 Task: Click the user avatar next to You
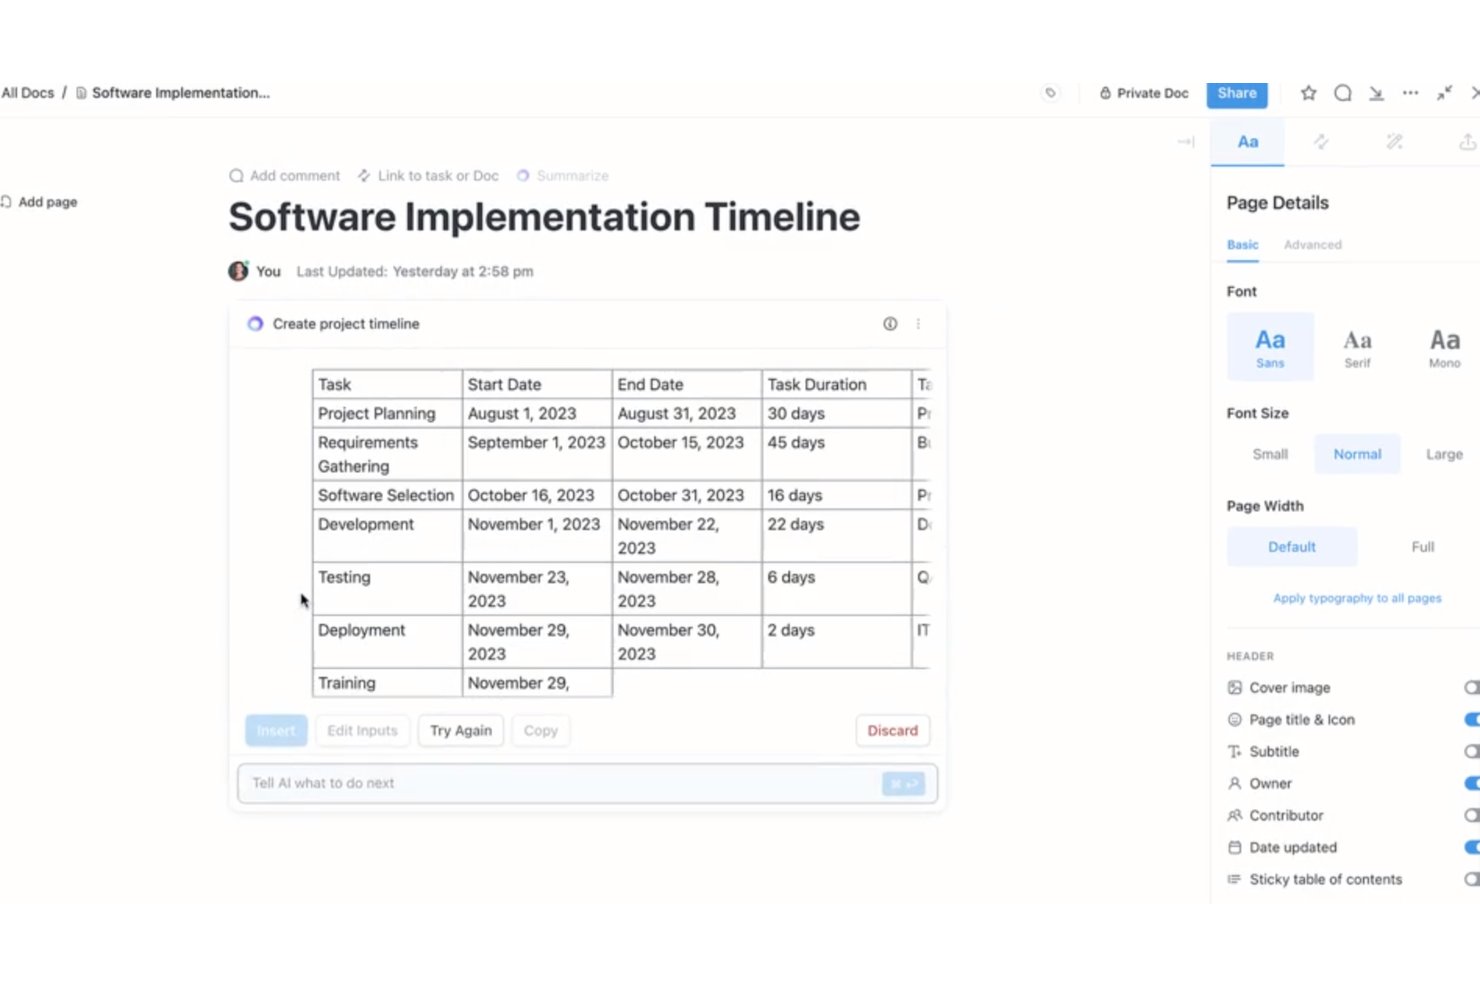(x=238, y=271)
